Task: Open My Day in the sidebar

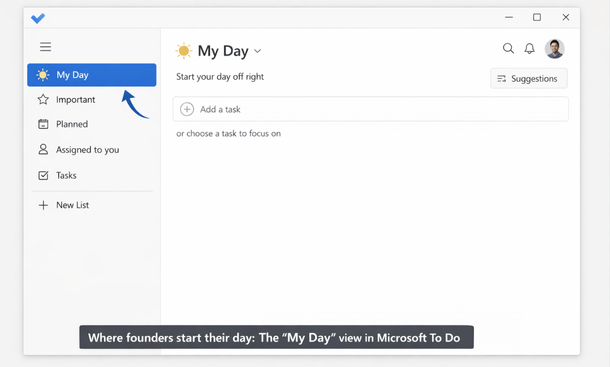Action: [92, 75]
